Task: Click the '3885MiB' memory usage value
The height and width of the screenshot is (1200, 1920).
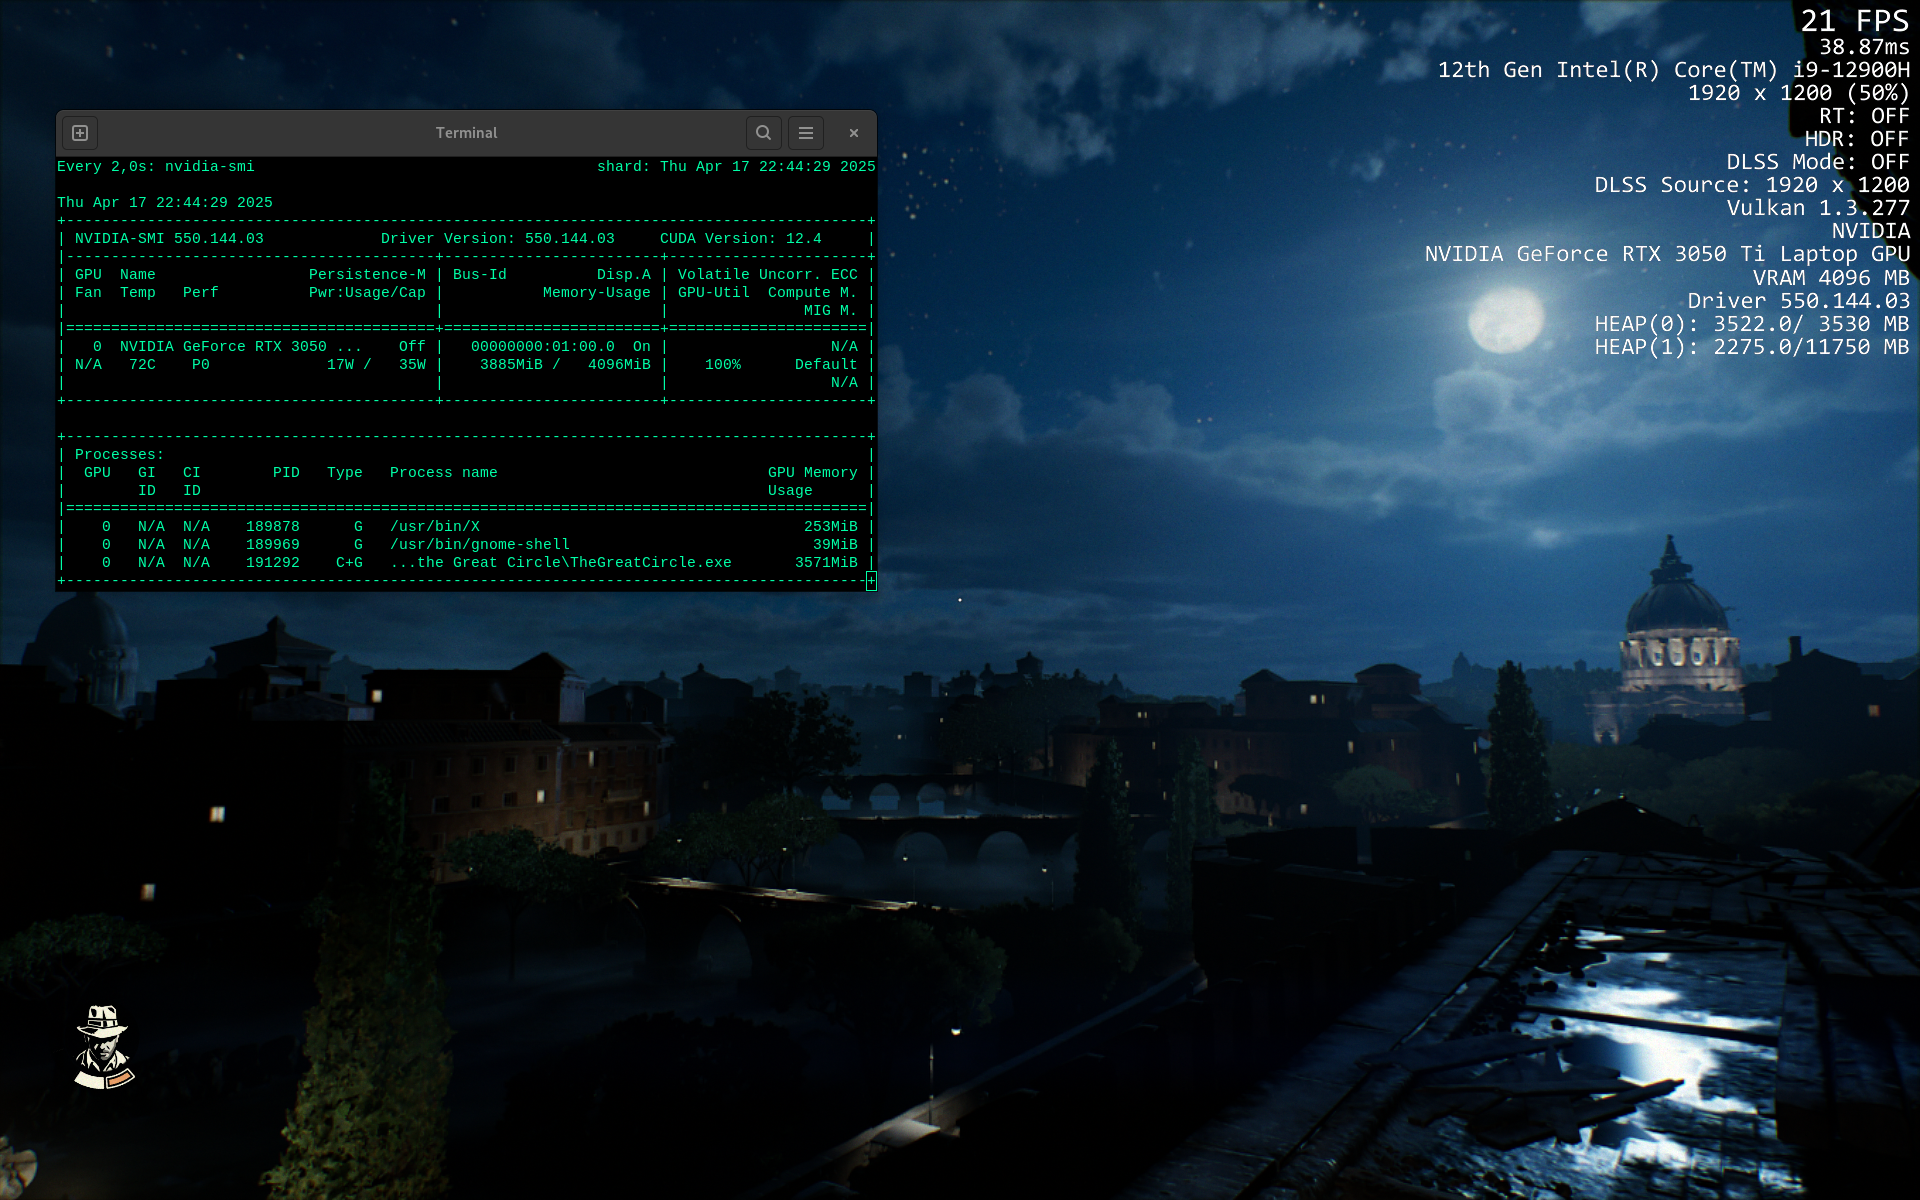Action: coord(511,365)
